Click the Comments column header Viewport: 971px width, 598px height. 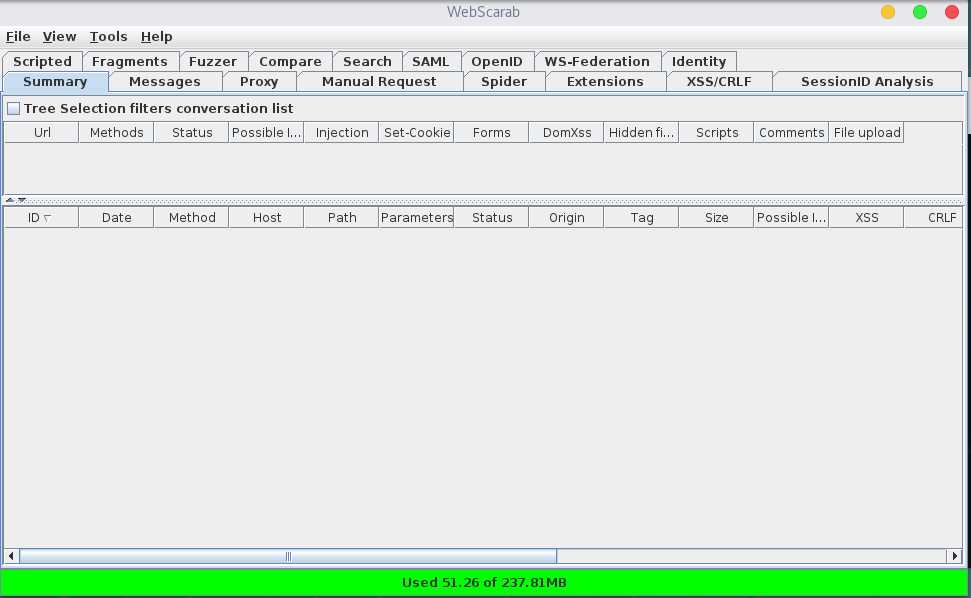pyautogui.click(x=791, y=132)
